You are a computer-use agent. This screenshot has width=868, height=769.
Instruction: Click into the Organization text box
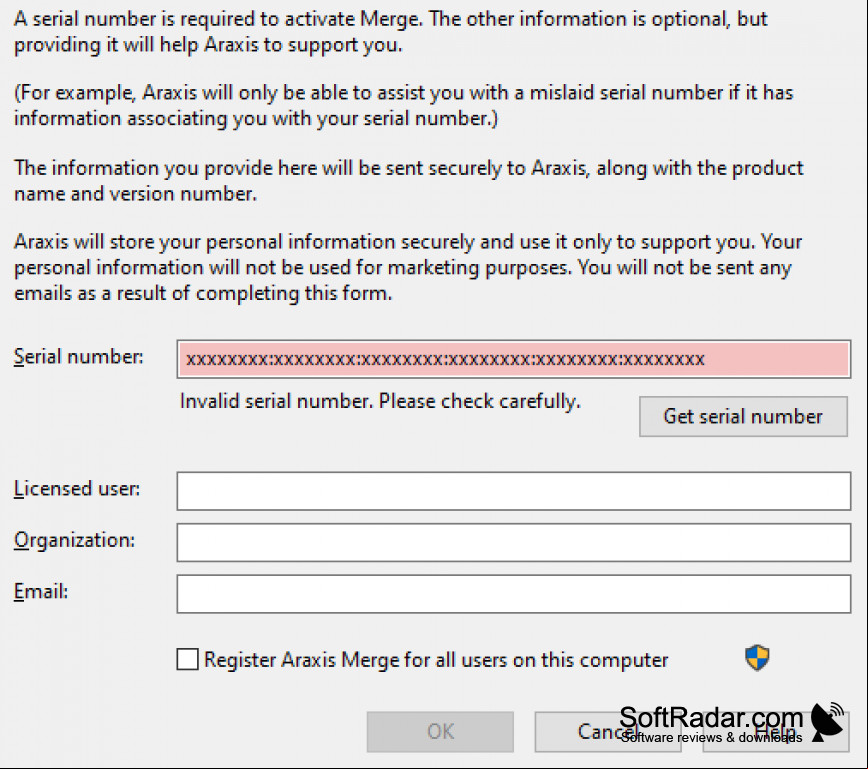click(514, 543)
